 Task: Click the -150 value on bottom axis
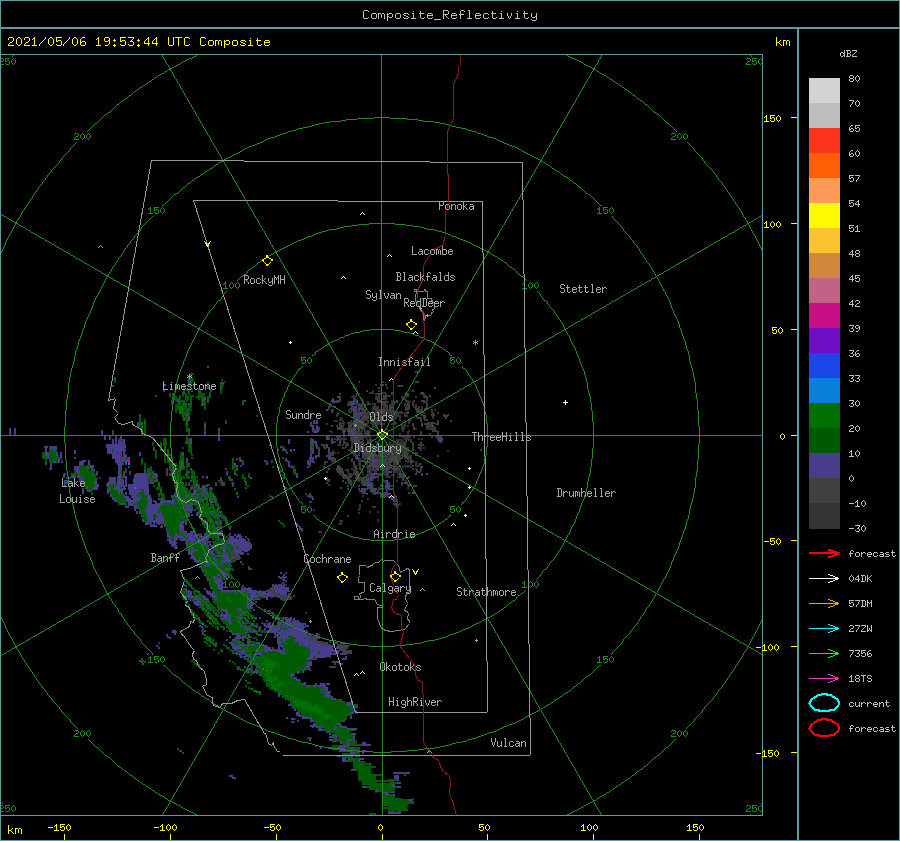59,827
